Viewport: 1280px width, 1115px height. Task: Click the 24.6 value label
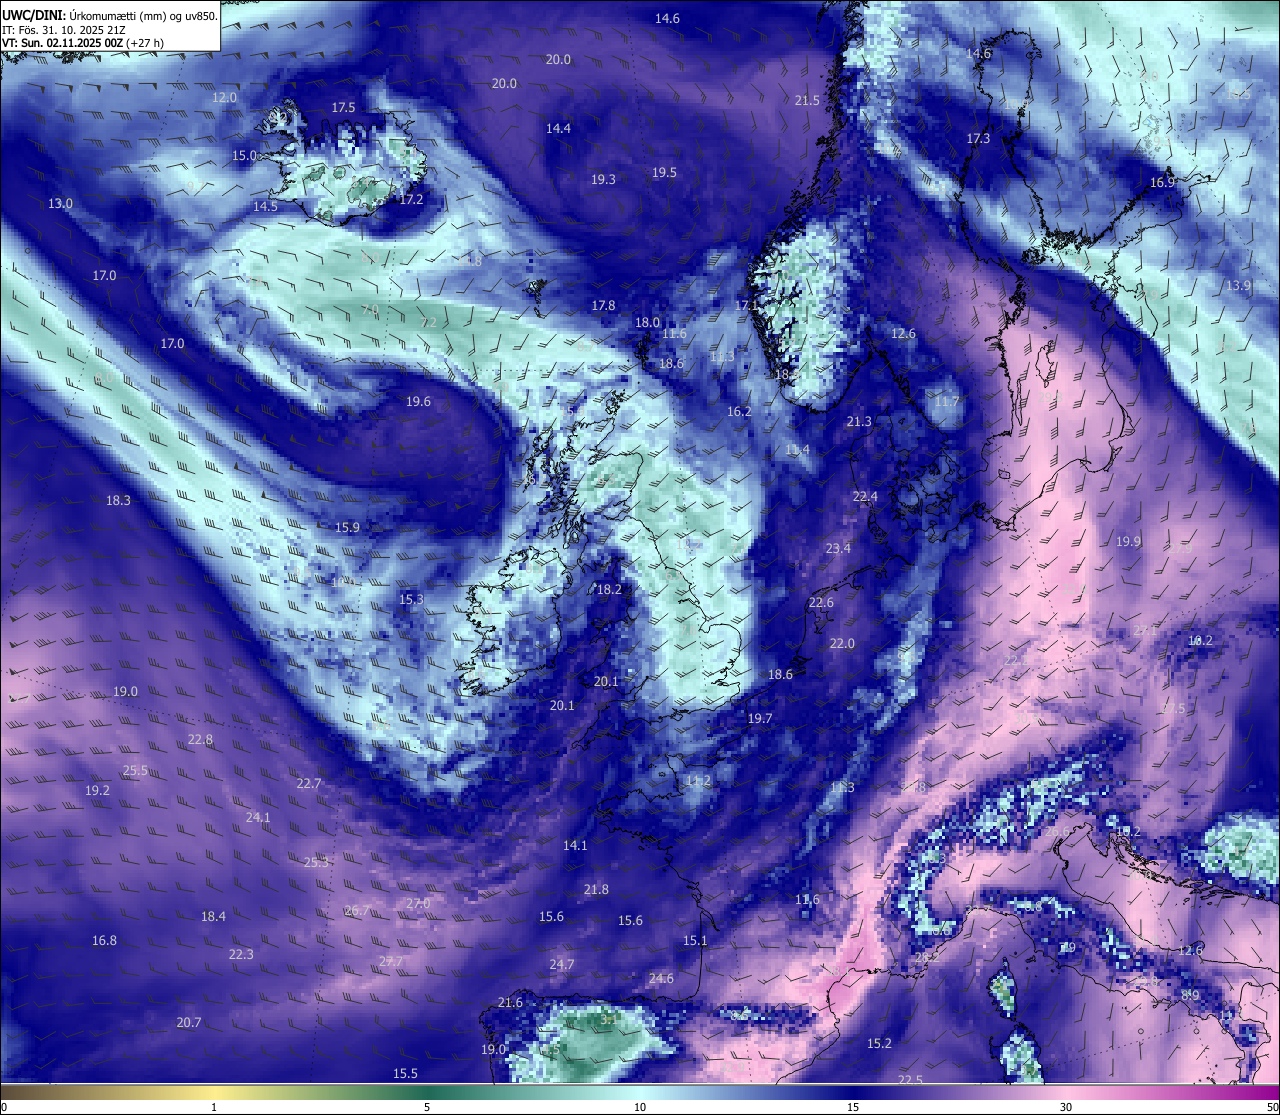point(661,979)
